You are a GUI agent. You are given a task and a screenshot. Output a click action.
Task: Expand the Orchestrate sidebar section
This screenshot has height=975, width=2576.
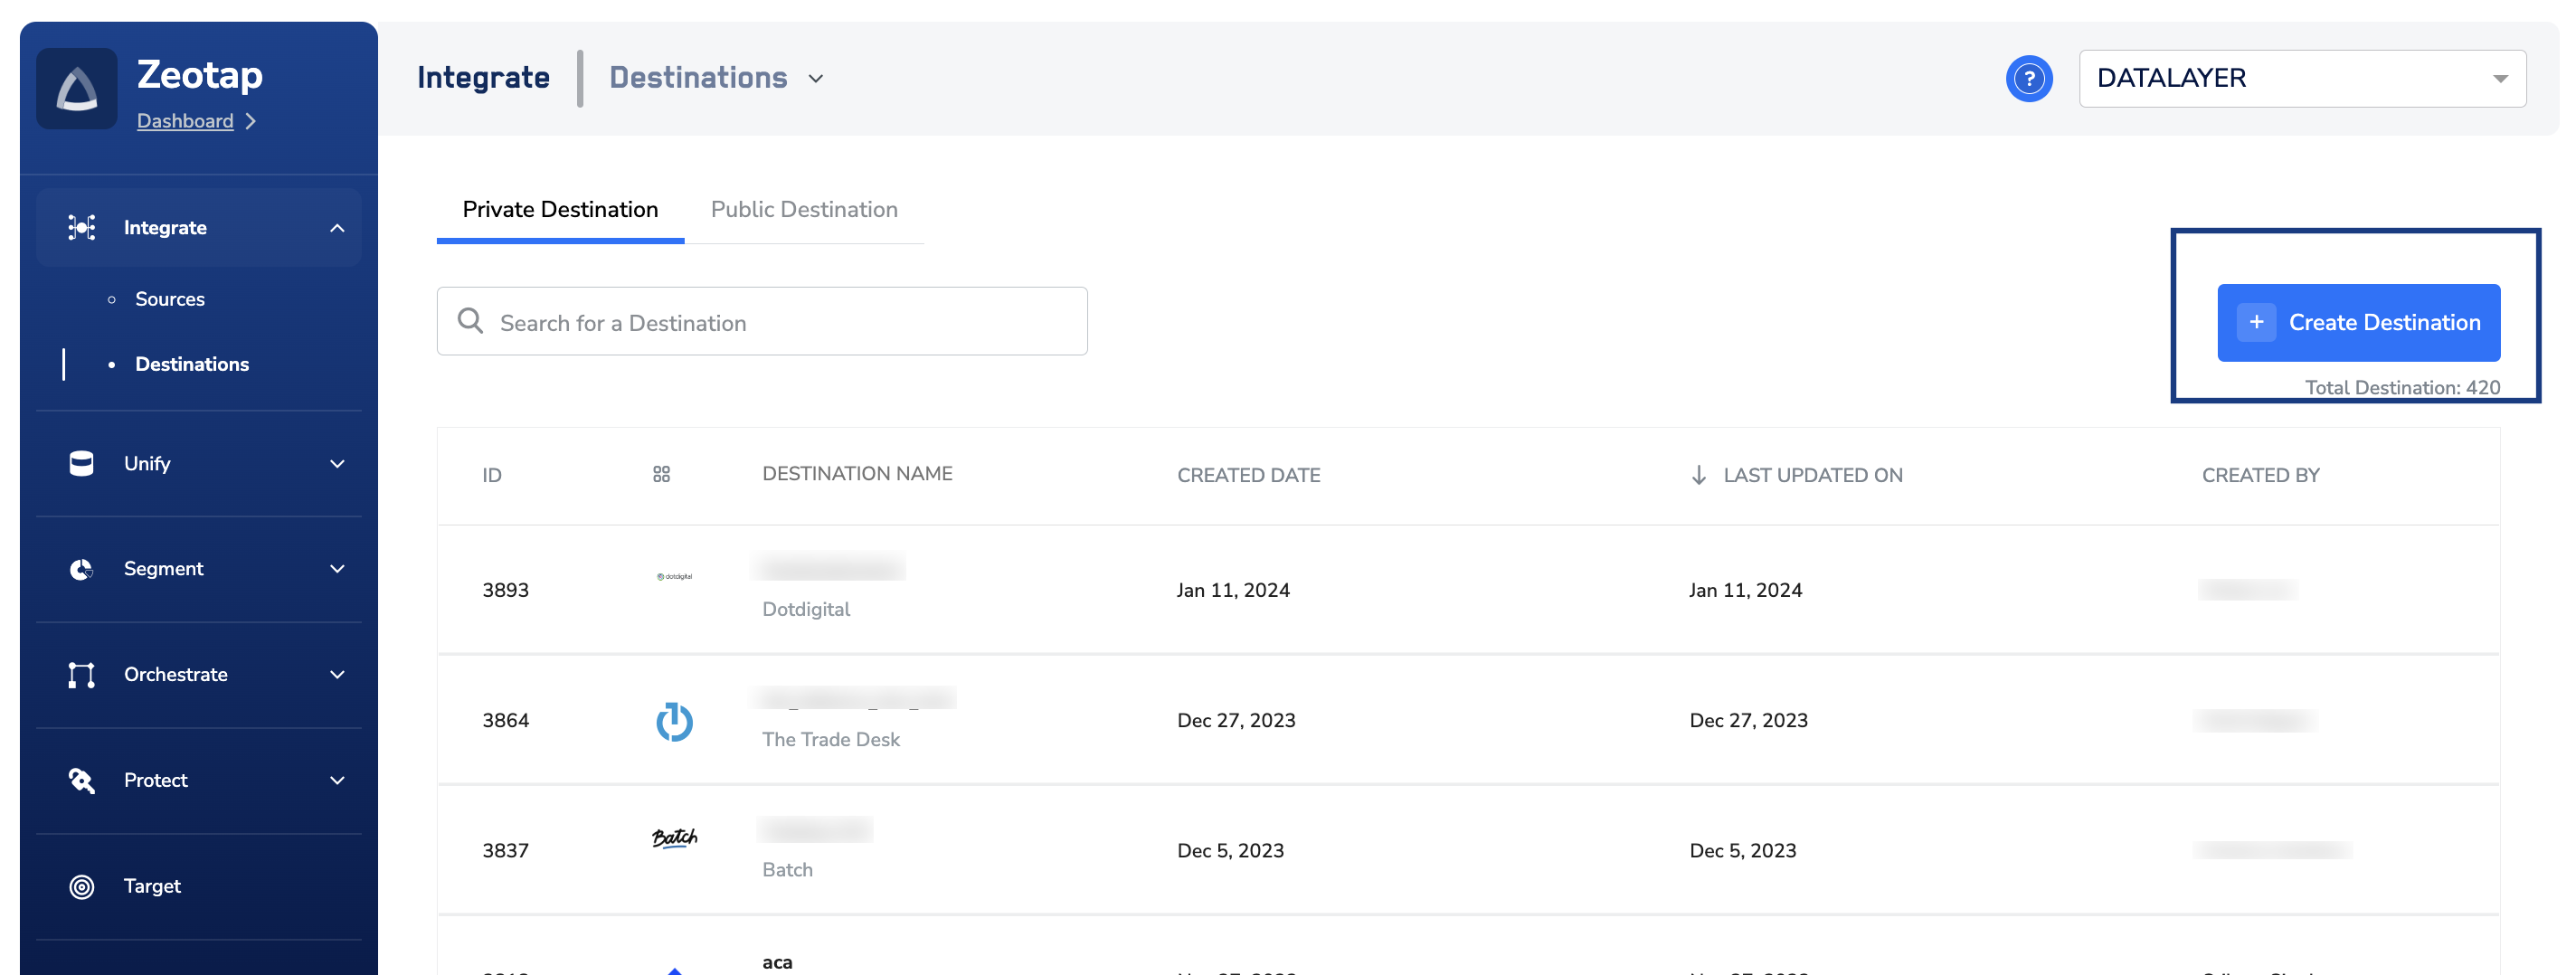point(337,675)
